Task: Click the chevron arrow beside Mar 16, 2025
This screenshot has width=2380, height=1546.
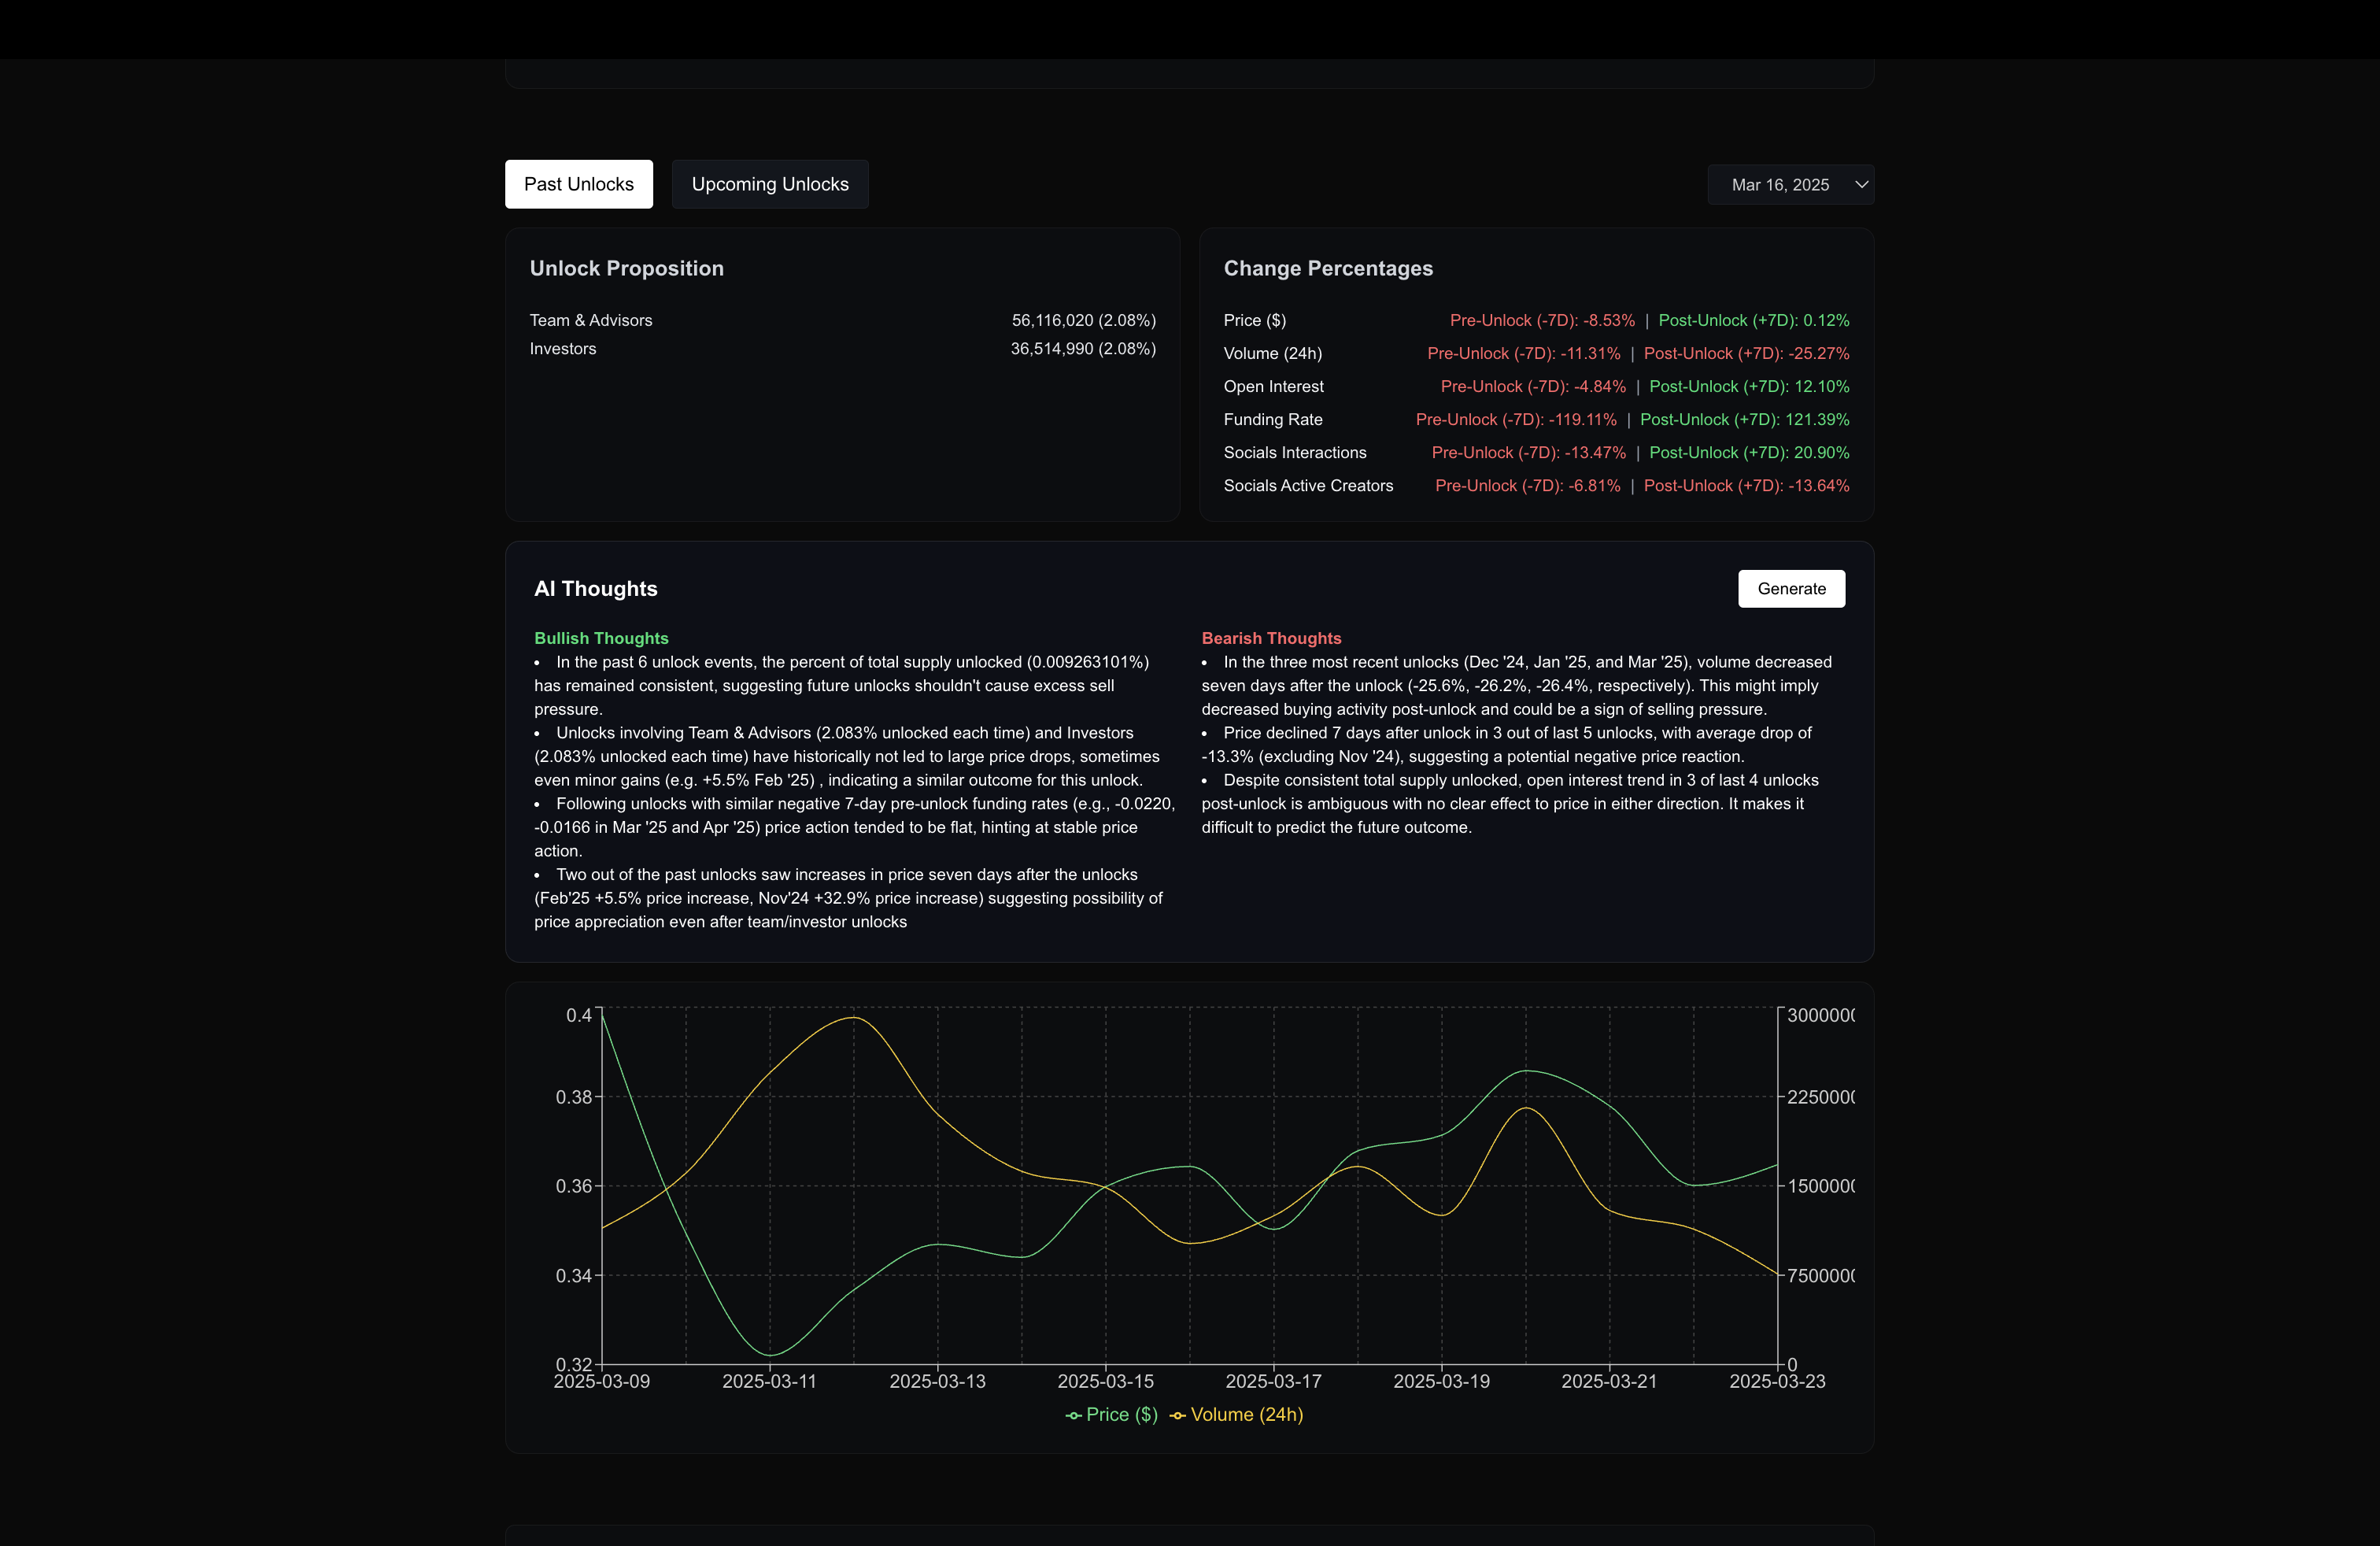Action: (1861, 185)
